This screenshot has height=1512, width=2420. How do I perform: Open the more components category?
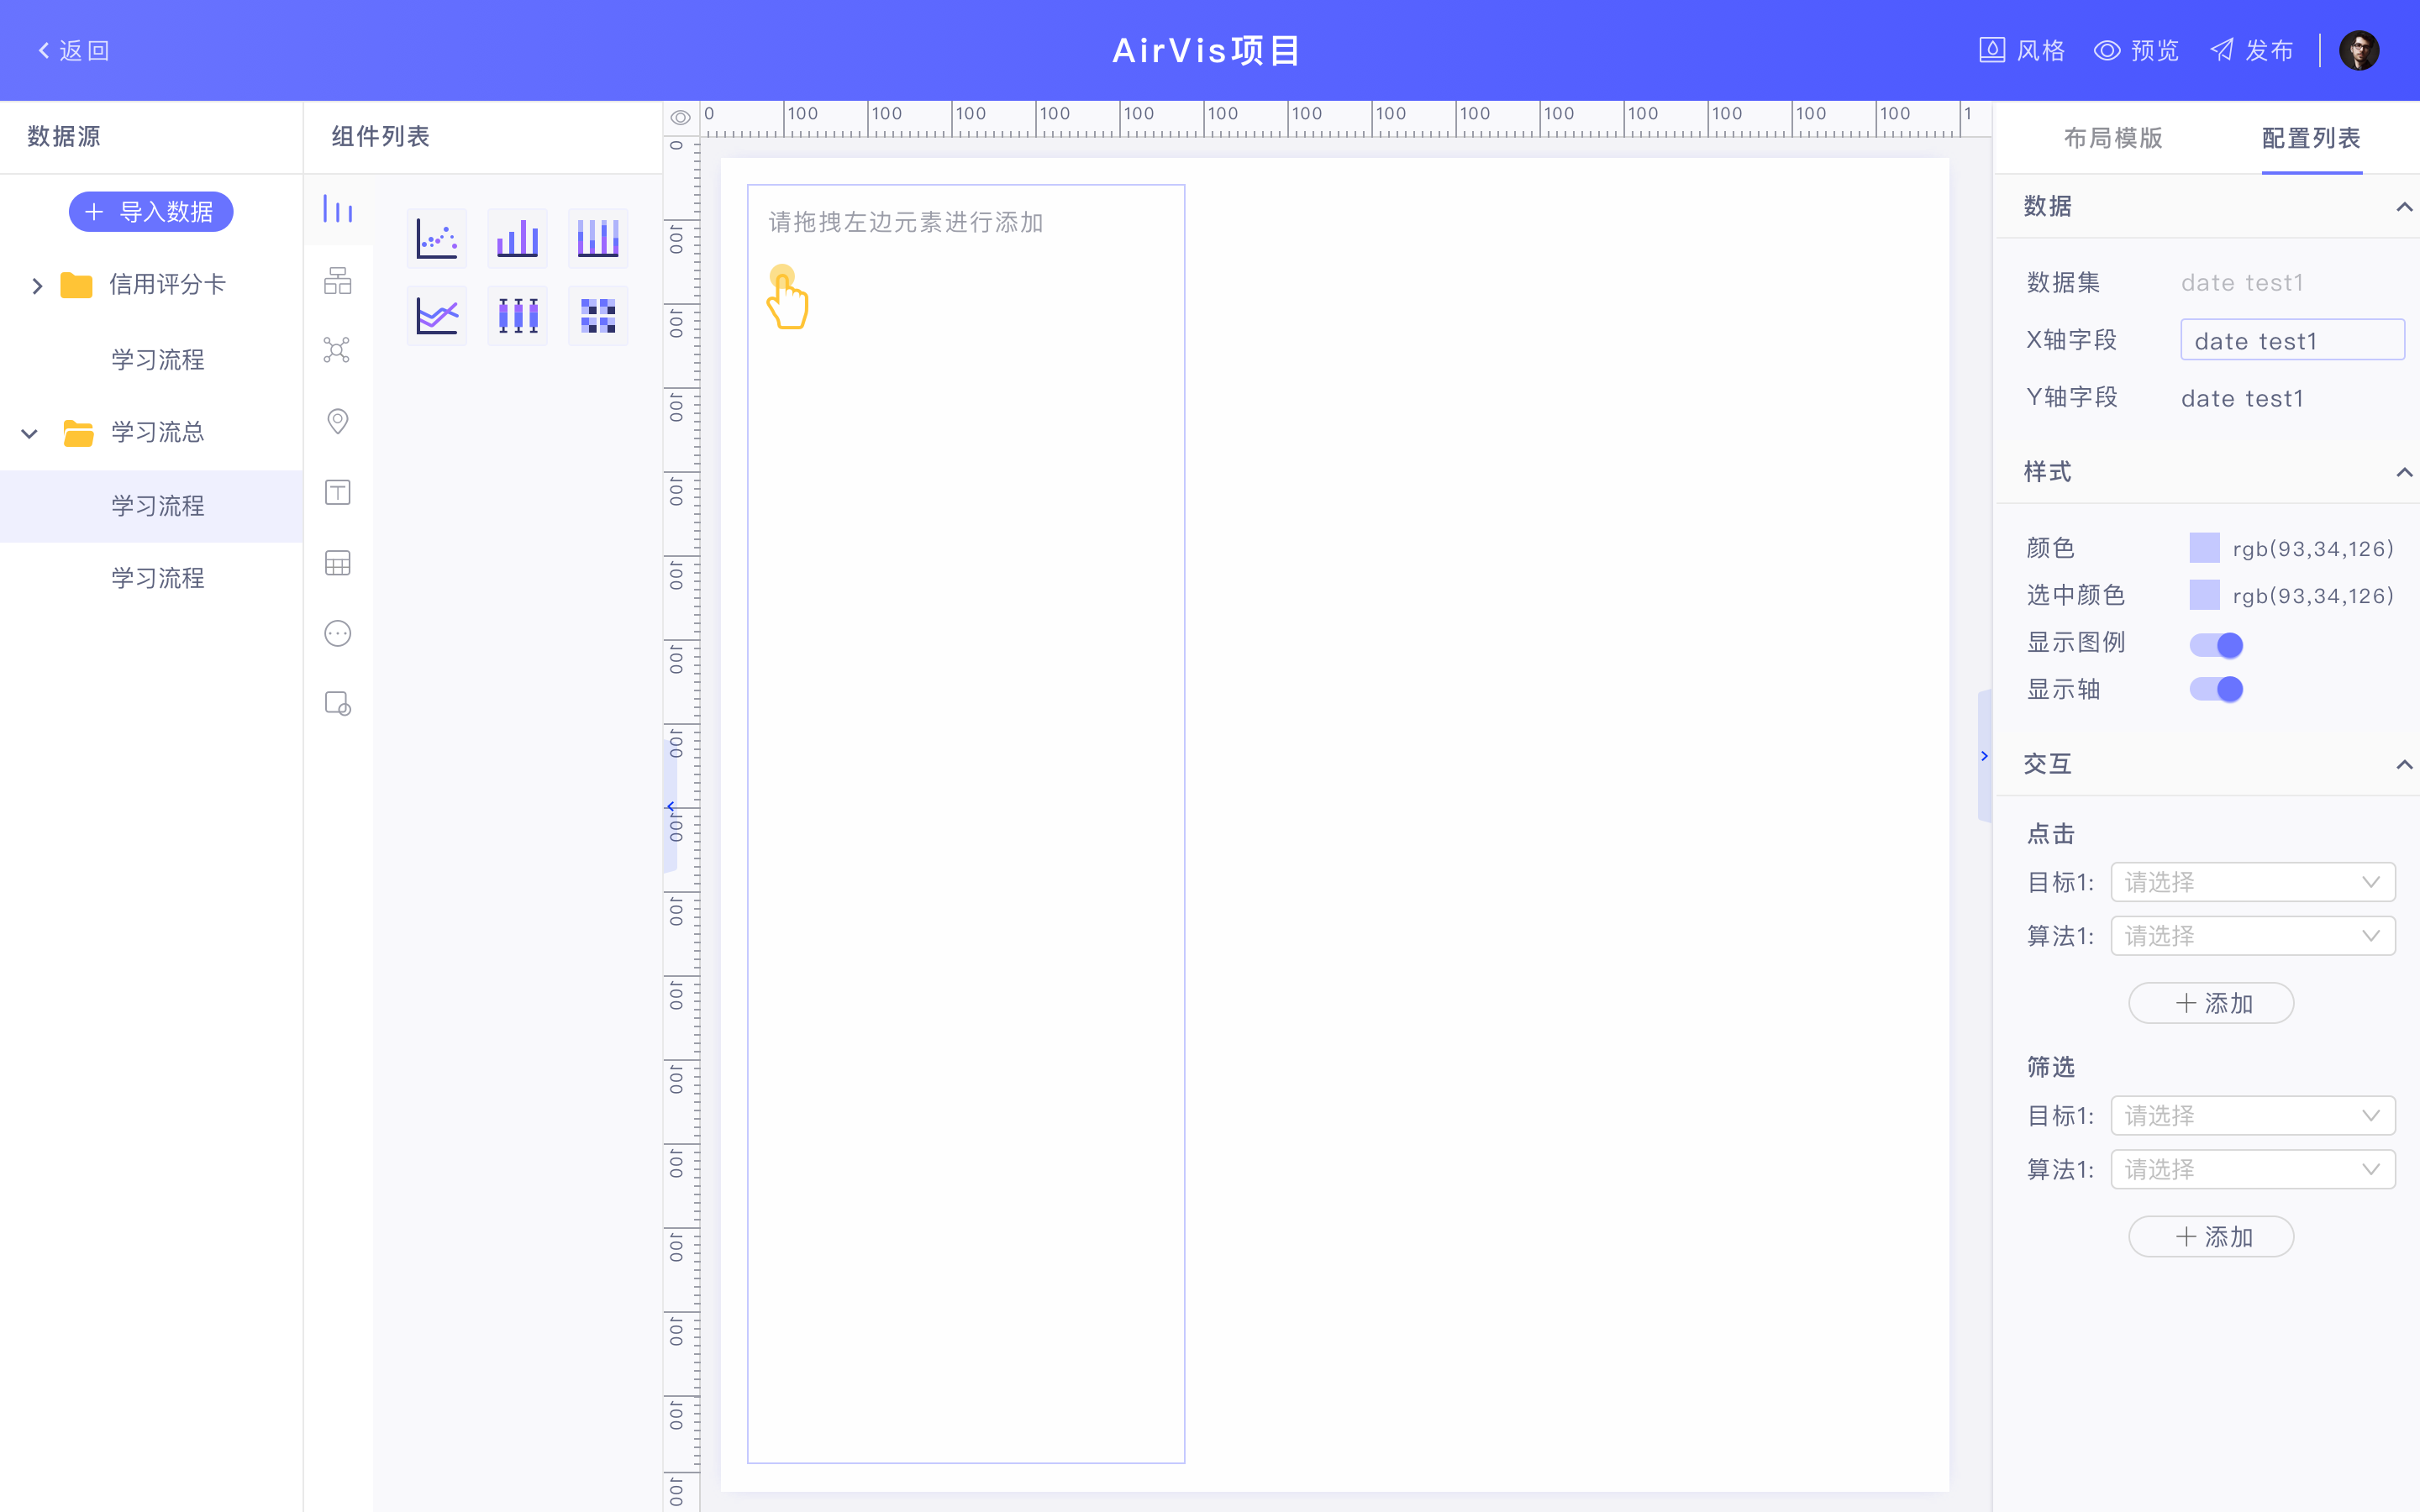(338, 634)
